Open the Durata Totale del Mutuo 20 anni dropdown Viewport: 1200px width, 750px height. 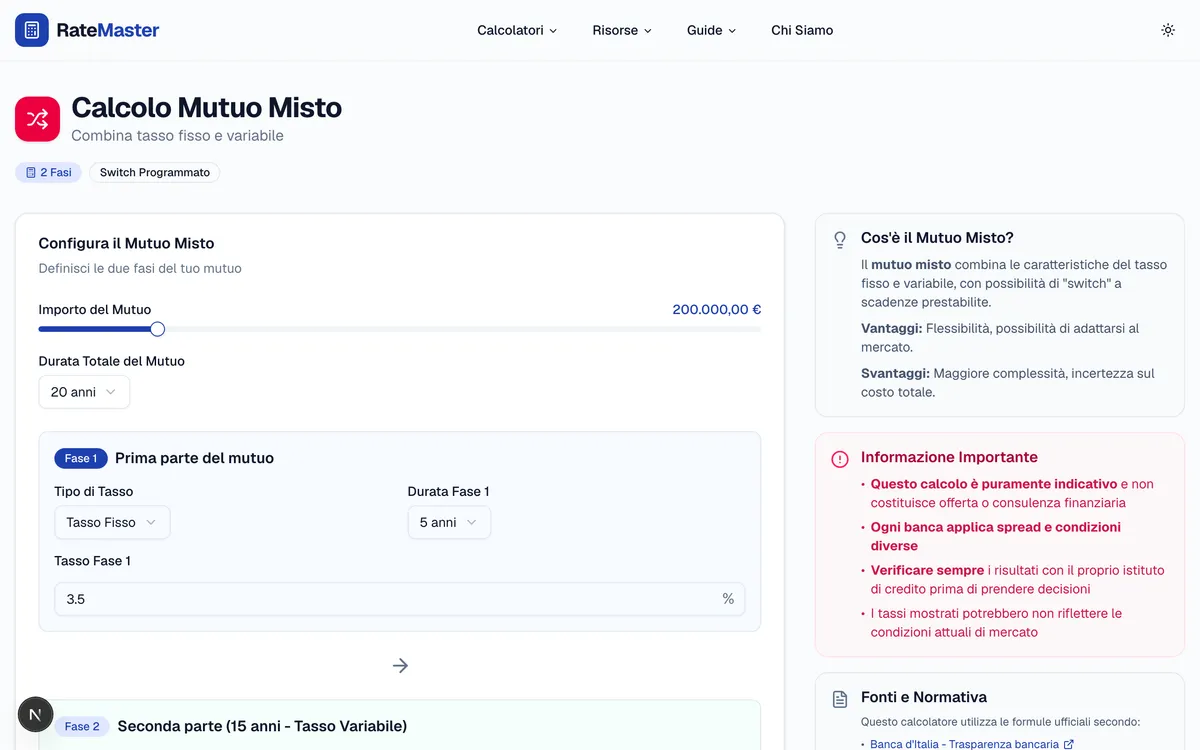tap(84, 392)
